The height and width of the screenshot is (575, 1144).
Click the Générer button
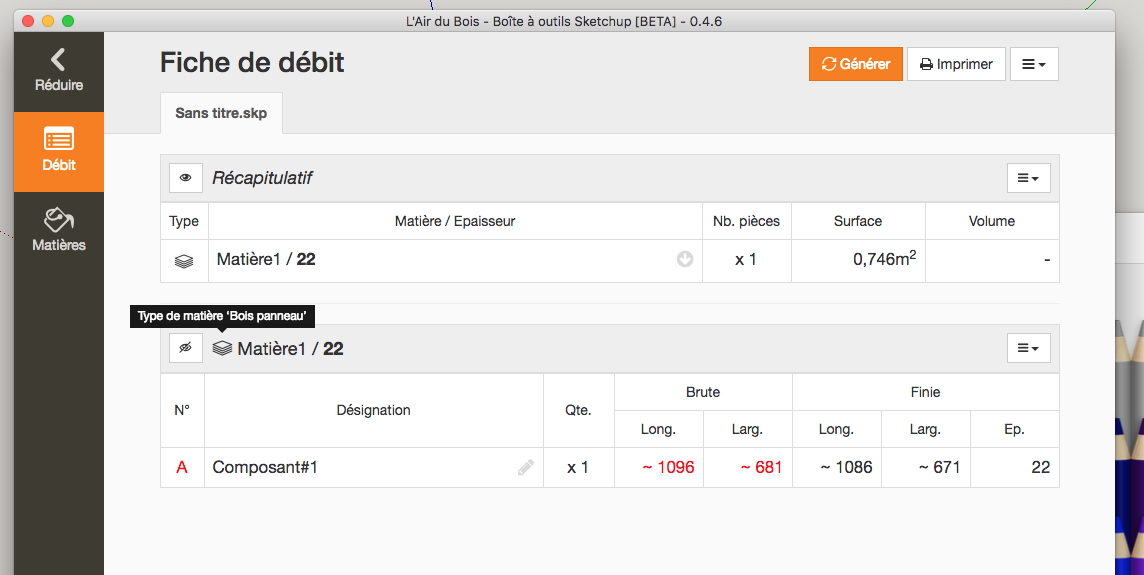pyautogui.click(x=856, y=64)
